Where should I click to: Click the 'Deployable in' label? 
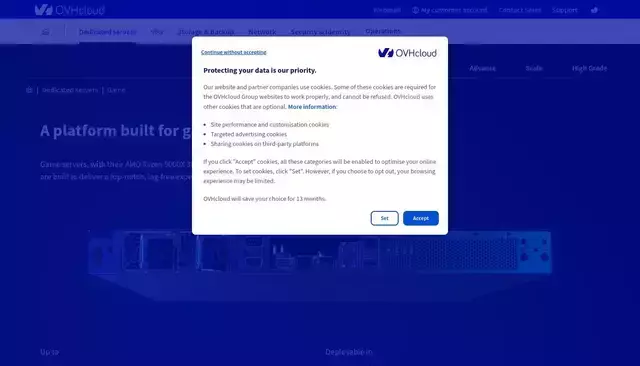349,352
